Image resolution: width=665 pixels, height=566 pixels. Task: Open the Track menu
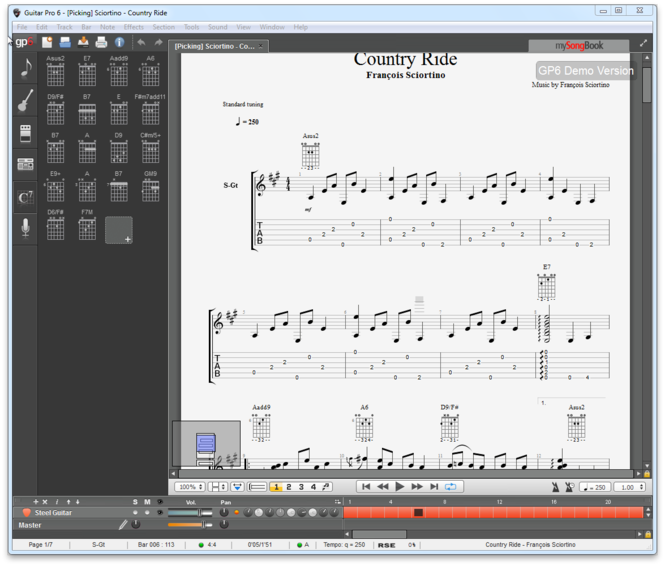coord(64,27)
